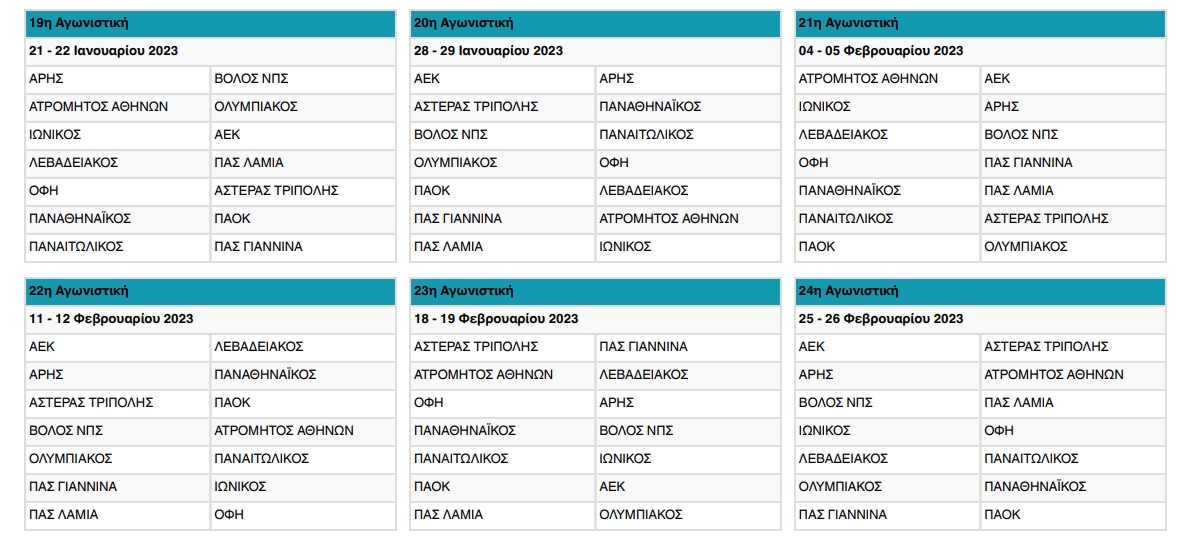Click date row 25 - 26 Φεβρουαρίου 2023
Screen dimensions: 1178x542
(x=980, y=319)
